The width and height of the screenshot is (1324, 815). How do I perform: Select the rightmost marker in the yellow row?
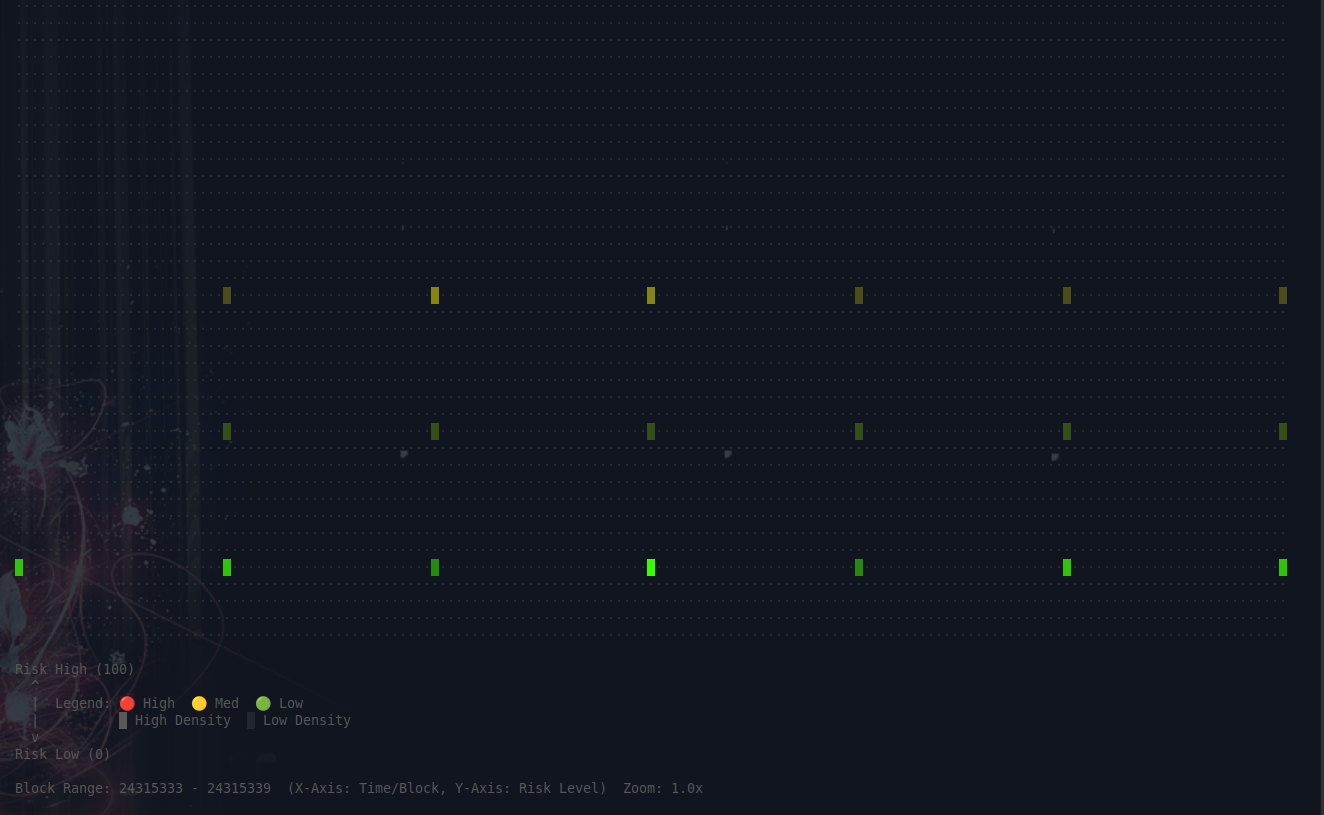click(x=1283, y=295)
